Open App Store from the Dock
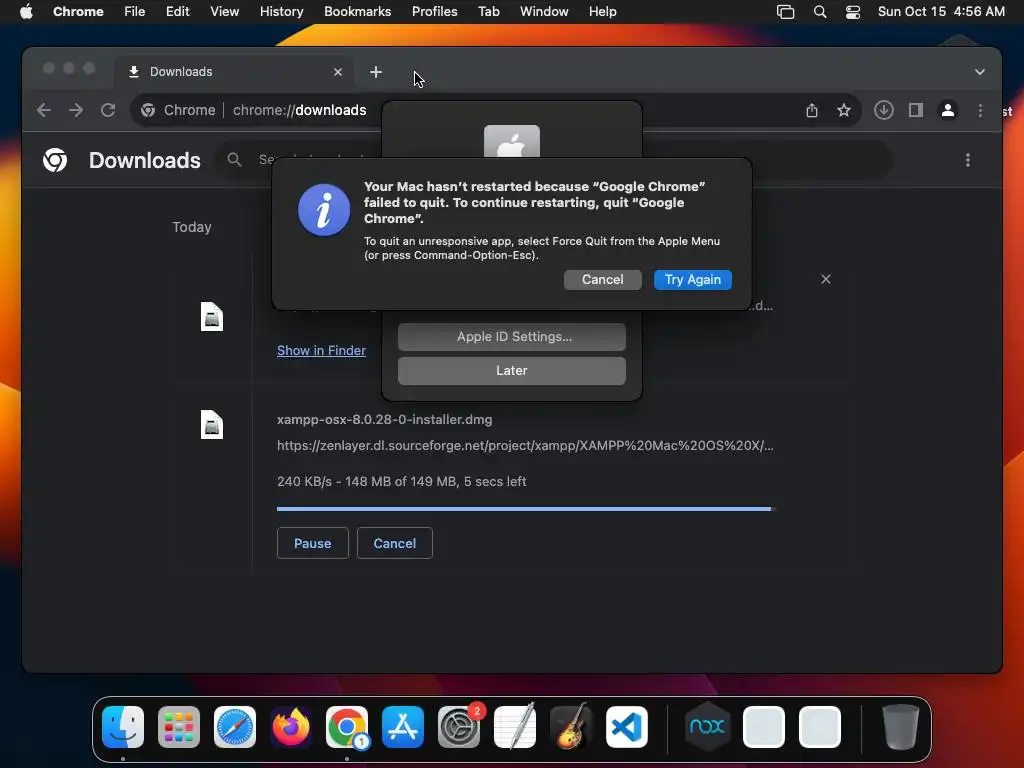The width and height of the screenshot is (1024, 768). 403,727
